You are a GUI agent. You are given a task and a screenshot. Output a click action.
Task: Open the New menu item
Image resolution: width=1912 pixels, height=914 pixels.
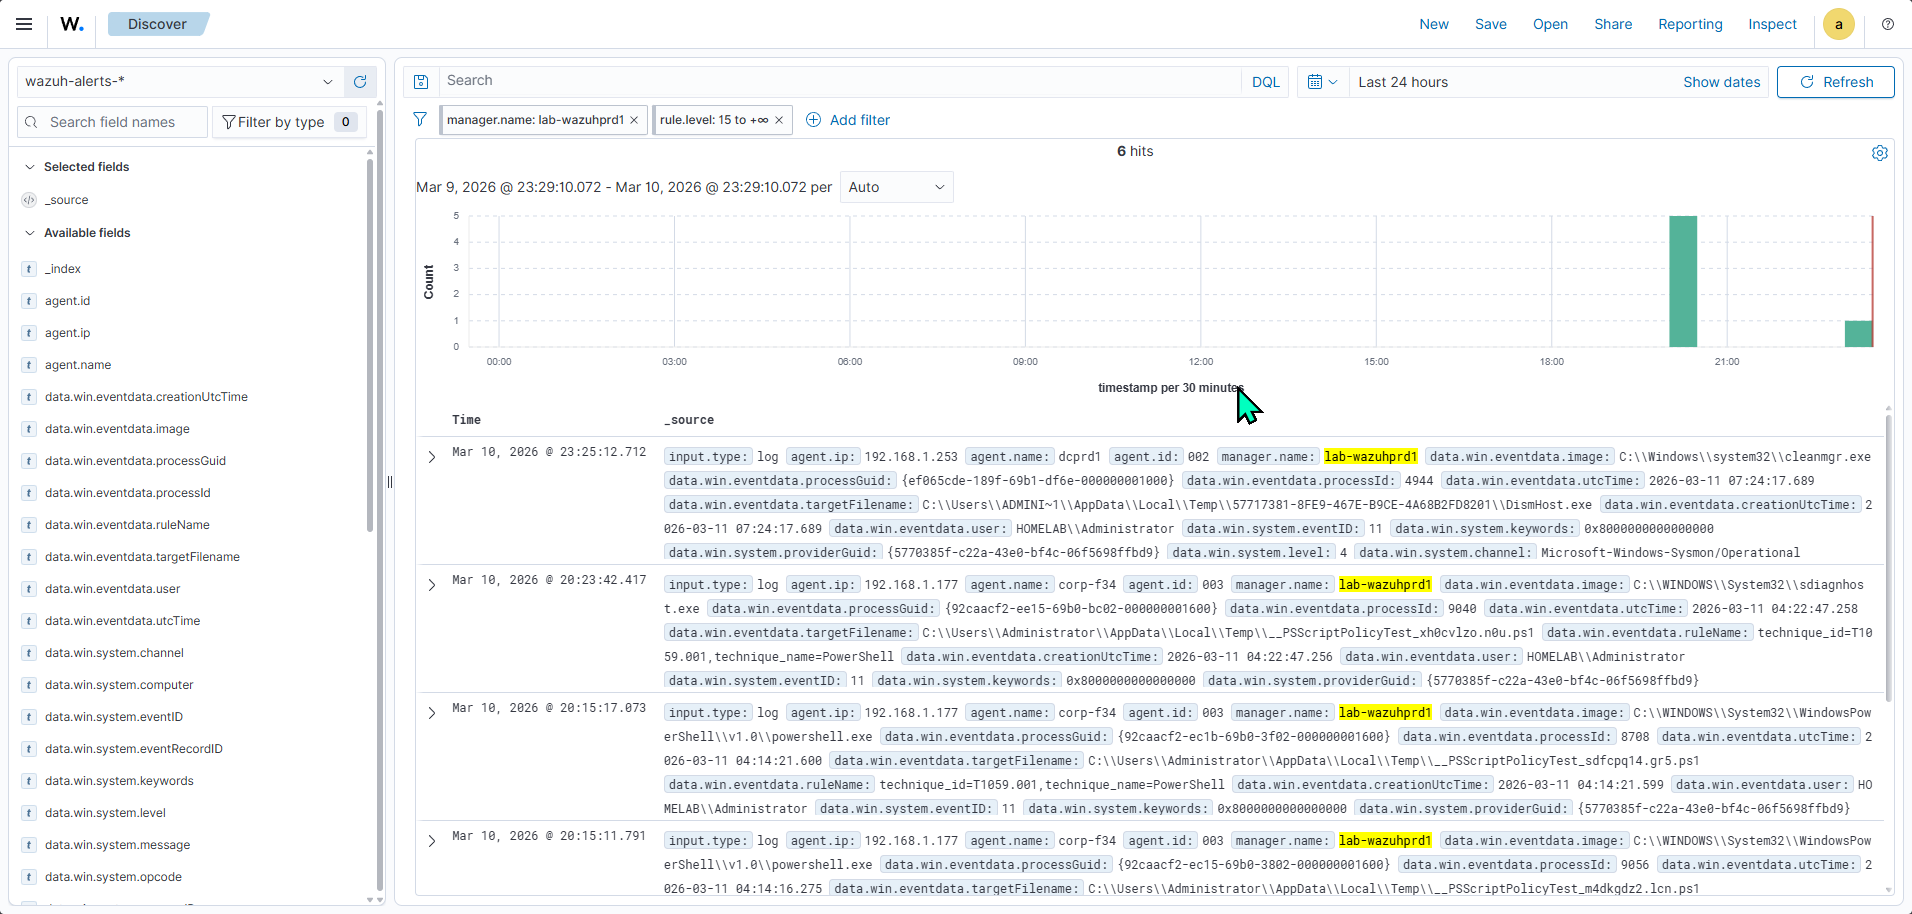[x=1434, y=24]
